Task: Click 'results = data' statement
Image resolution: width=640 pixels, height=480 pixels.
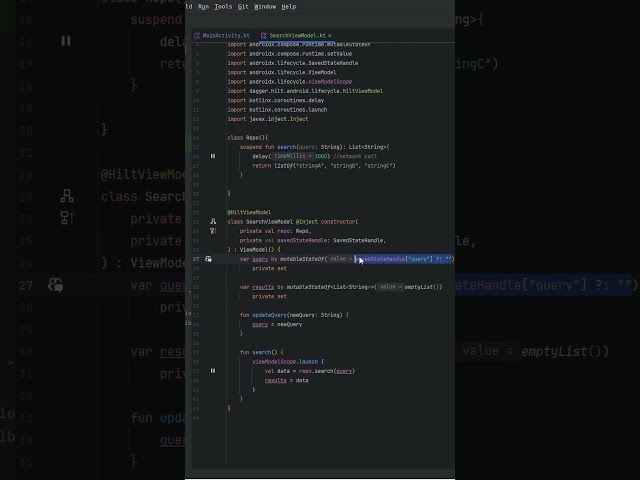Action: pyautogui.click(x=287, y=380)
